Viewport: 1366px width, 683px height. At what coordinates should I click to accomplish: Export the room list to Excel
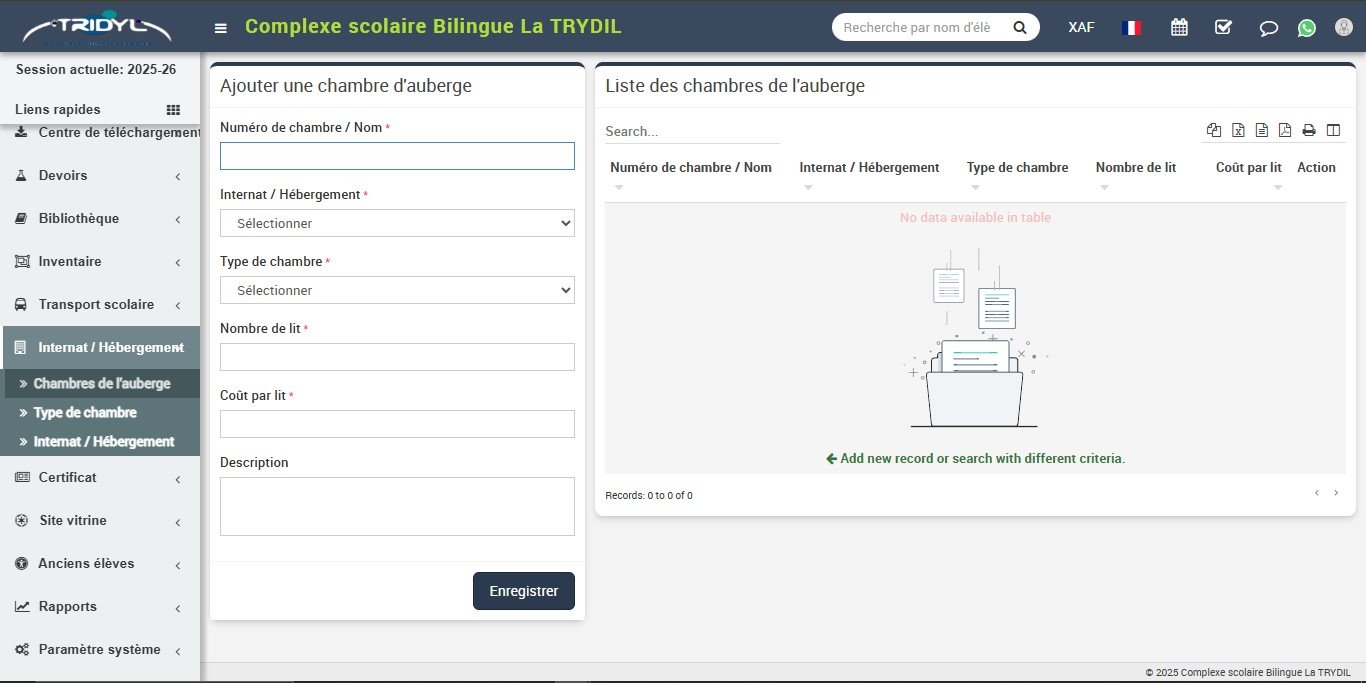[1238, 130]
